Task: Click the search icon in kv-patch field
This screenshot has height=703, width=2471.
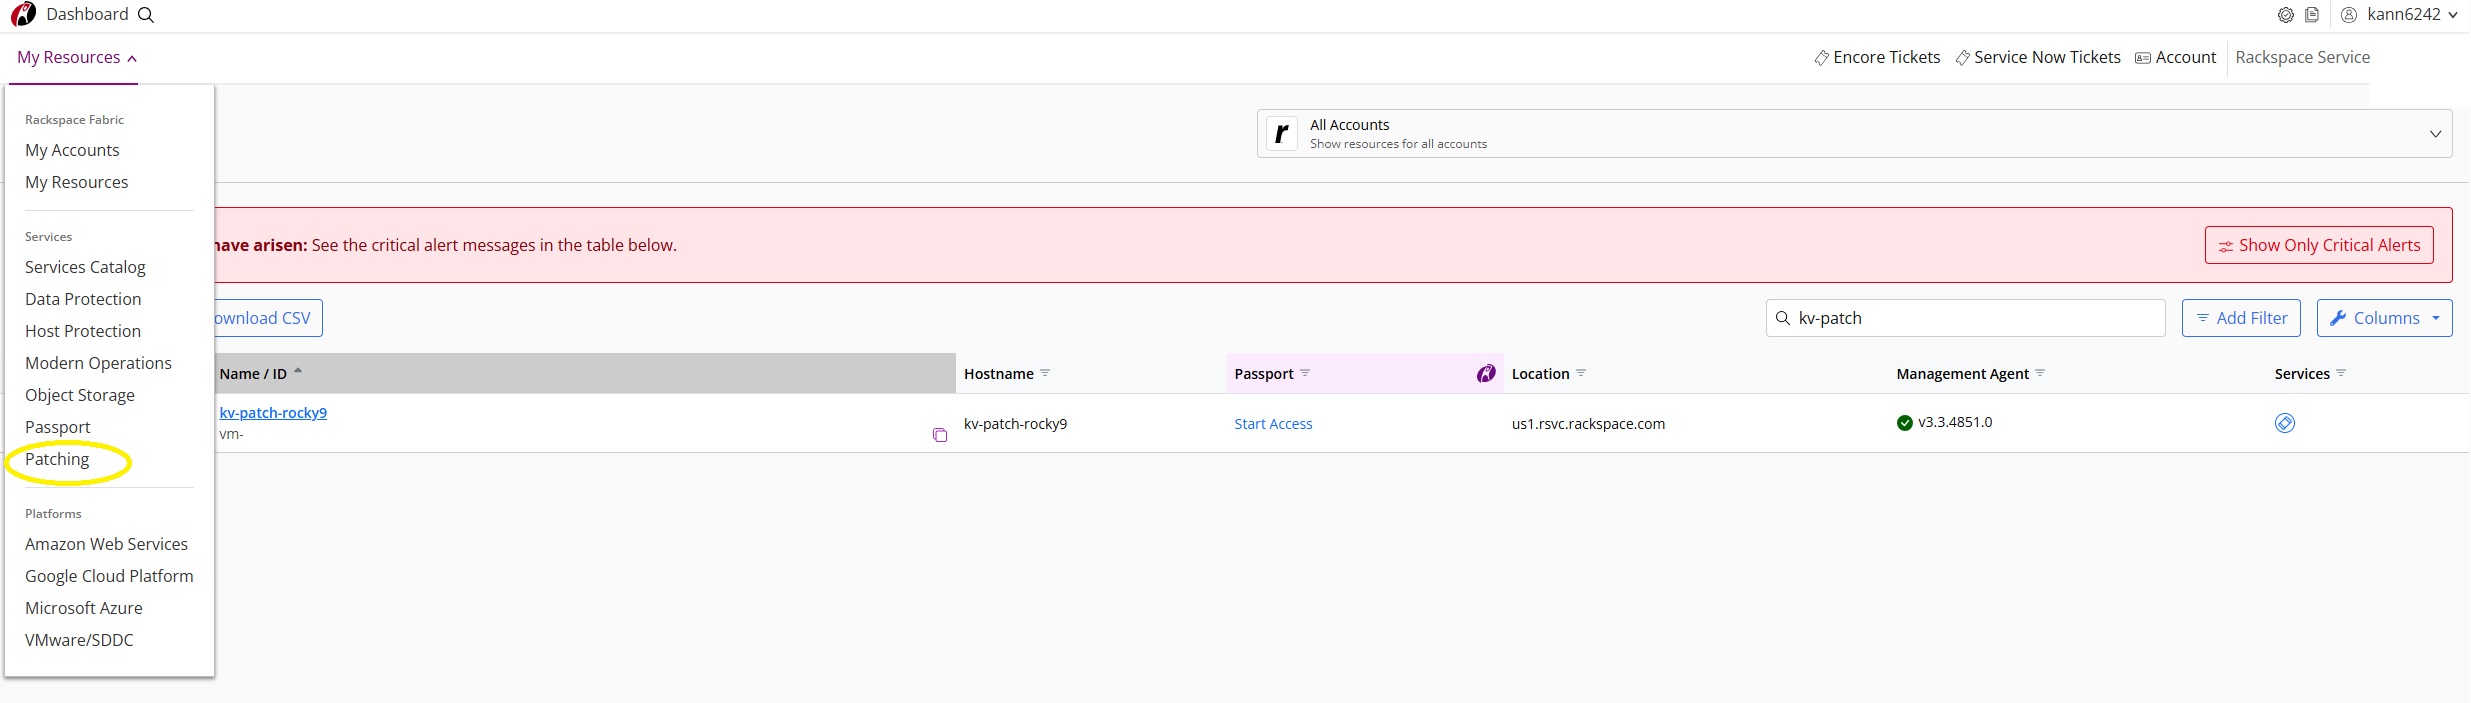Action: click(1783, 318)
